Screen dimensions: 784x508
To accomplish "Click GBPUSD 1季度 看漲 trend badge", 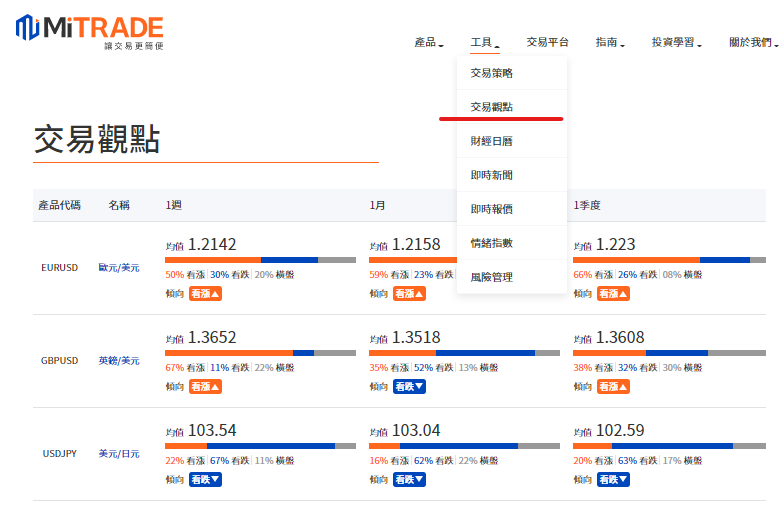I will coord(613,386).
